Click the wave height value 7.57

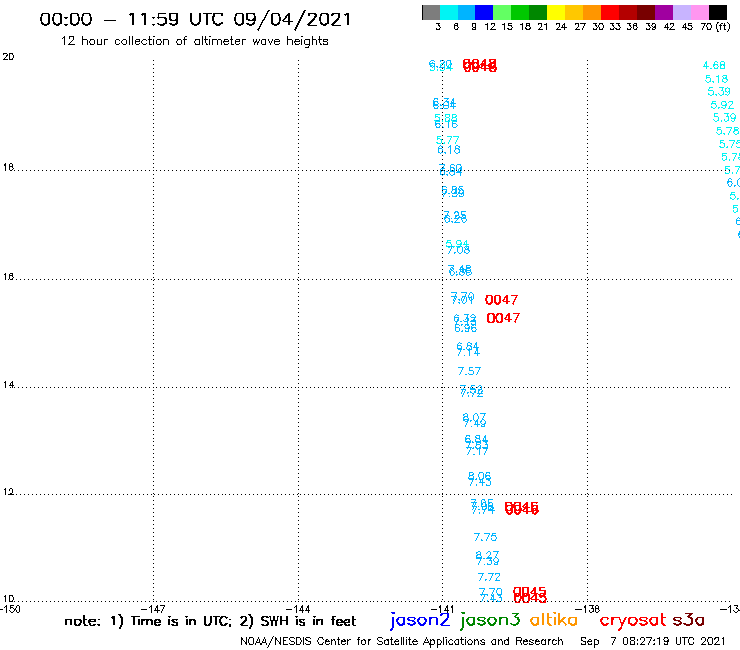(x=469, y=371)
